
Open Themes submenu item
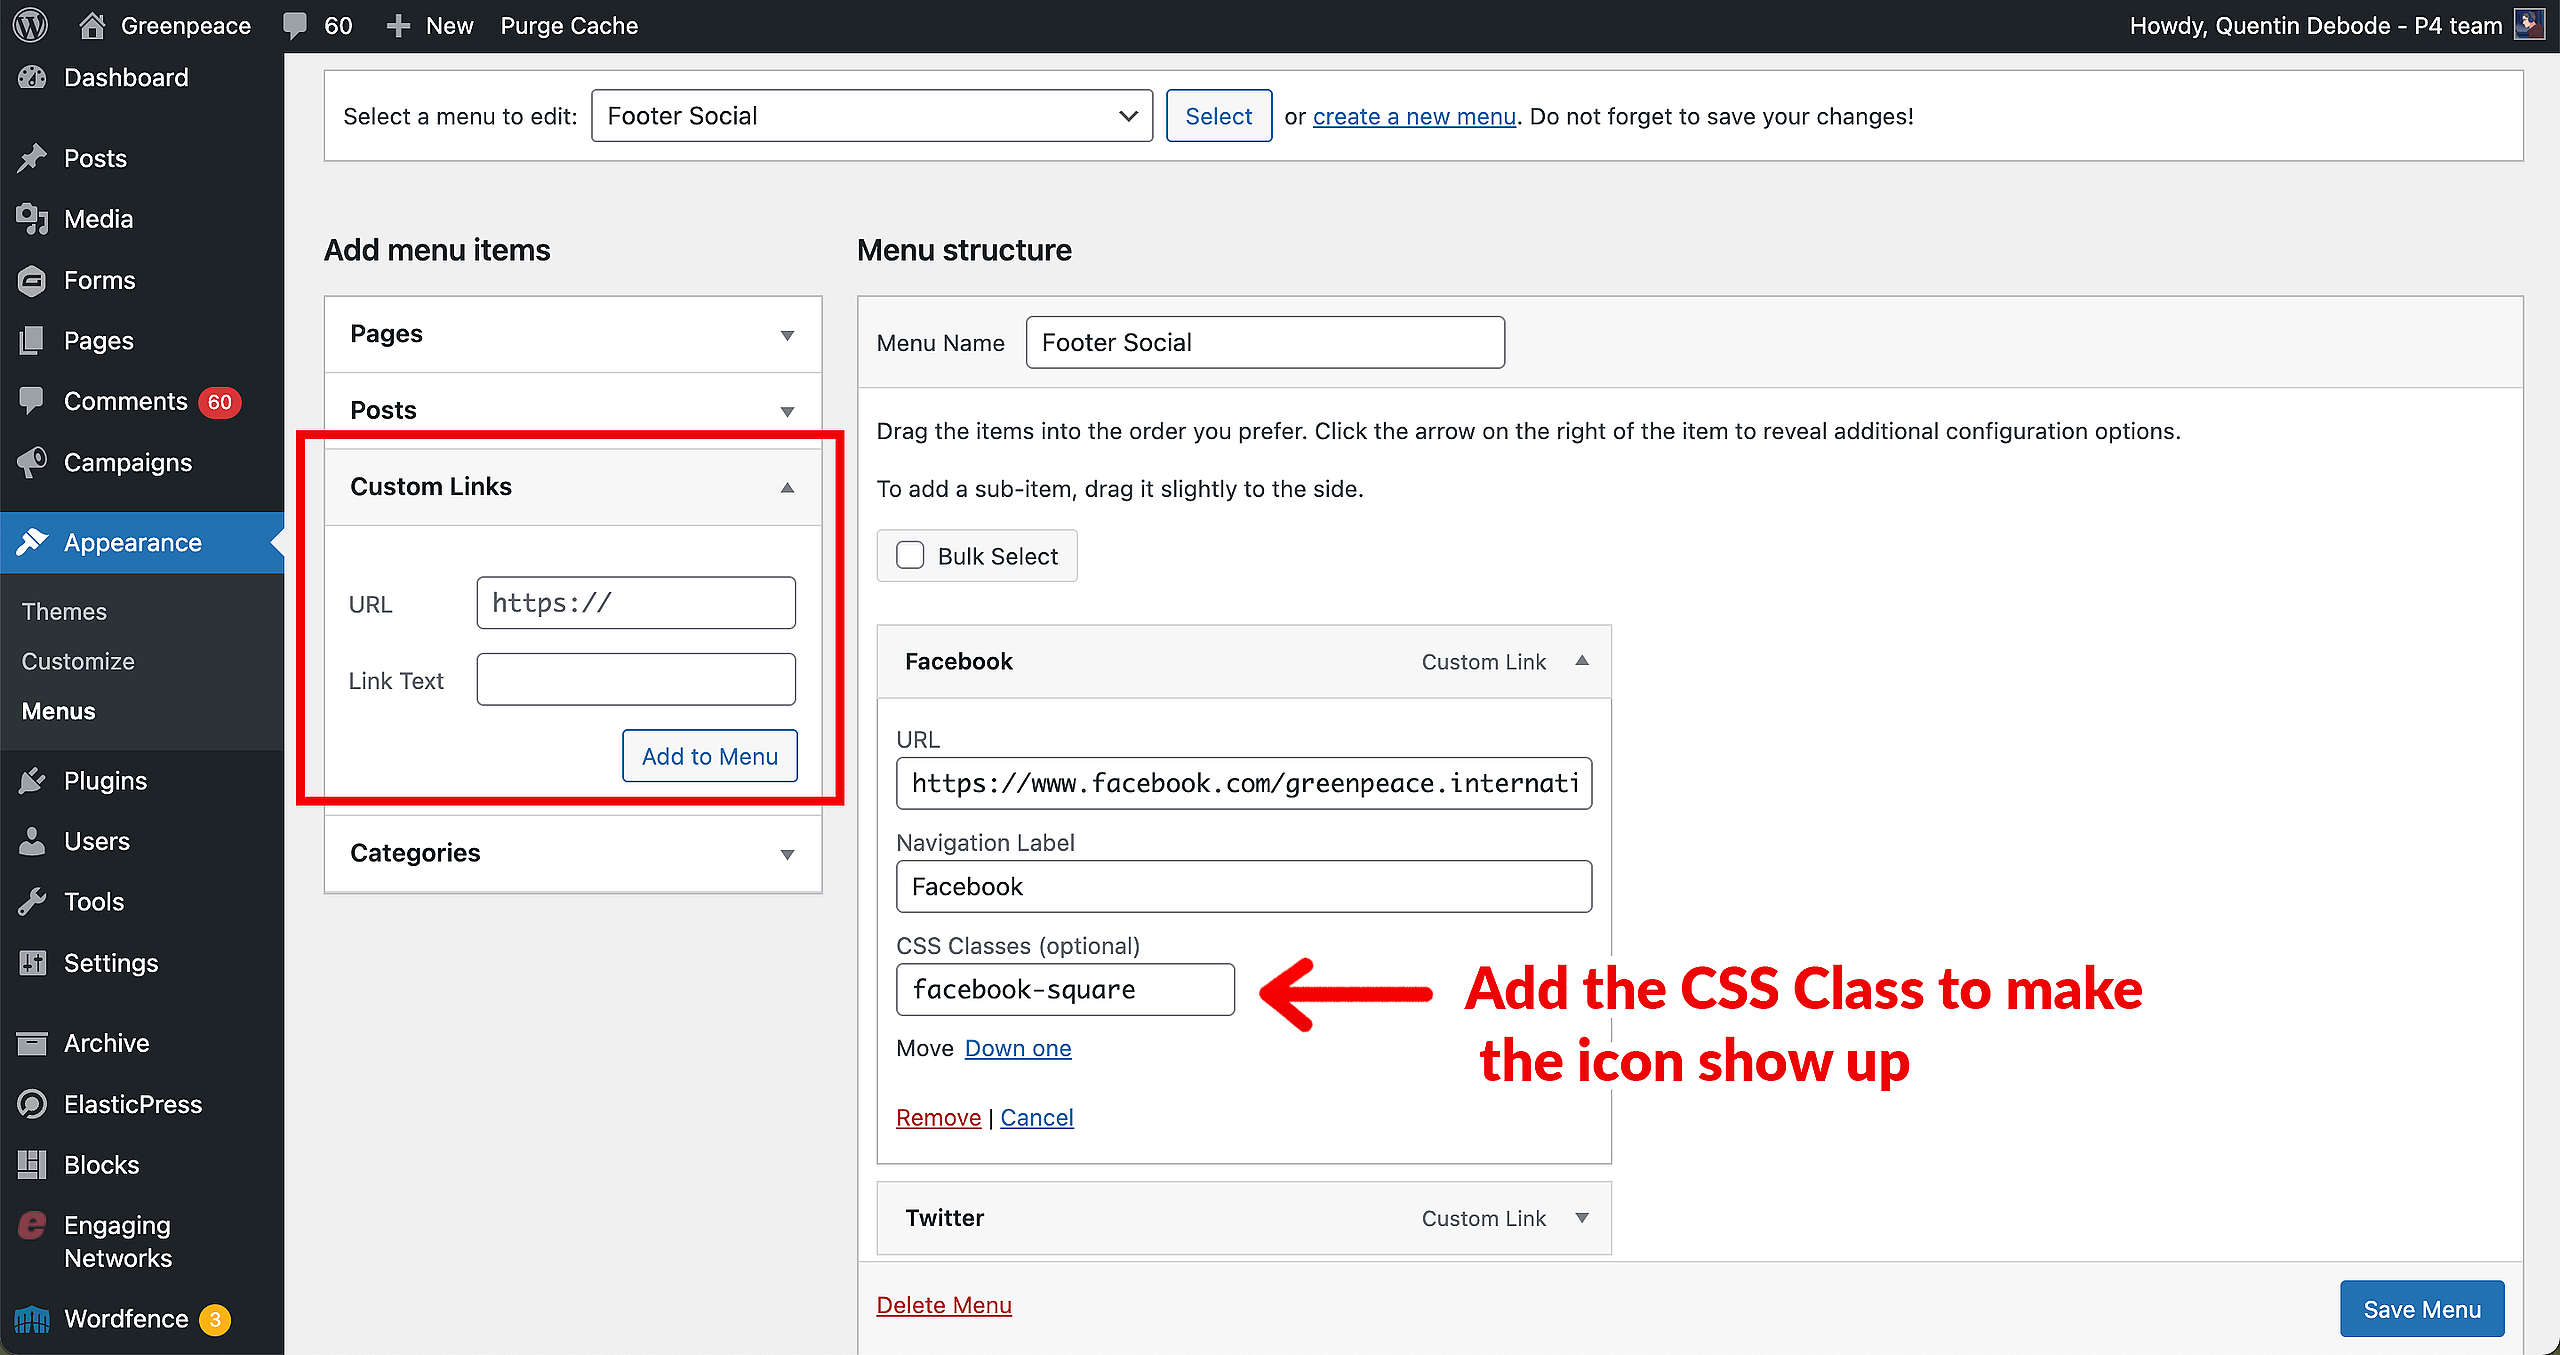click(x=64, y=611)
